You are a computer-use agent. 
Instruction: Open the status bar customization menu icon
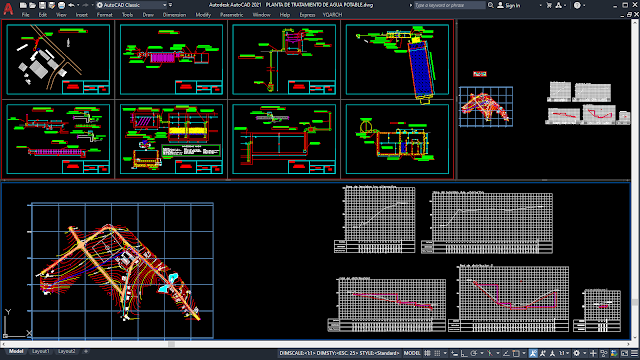tap(634, 353)
